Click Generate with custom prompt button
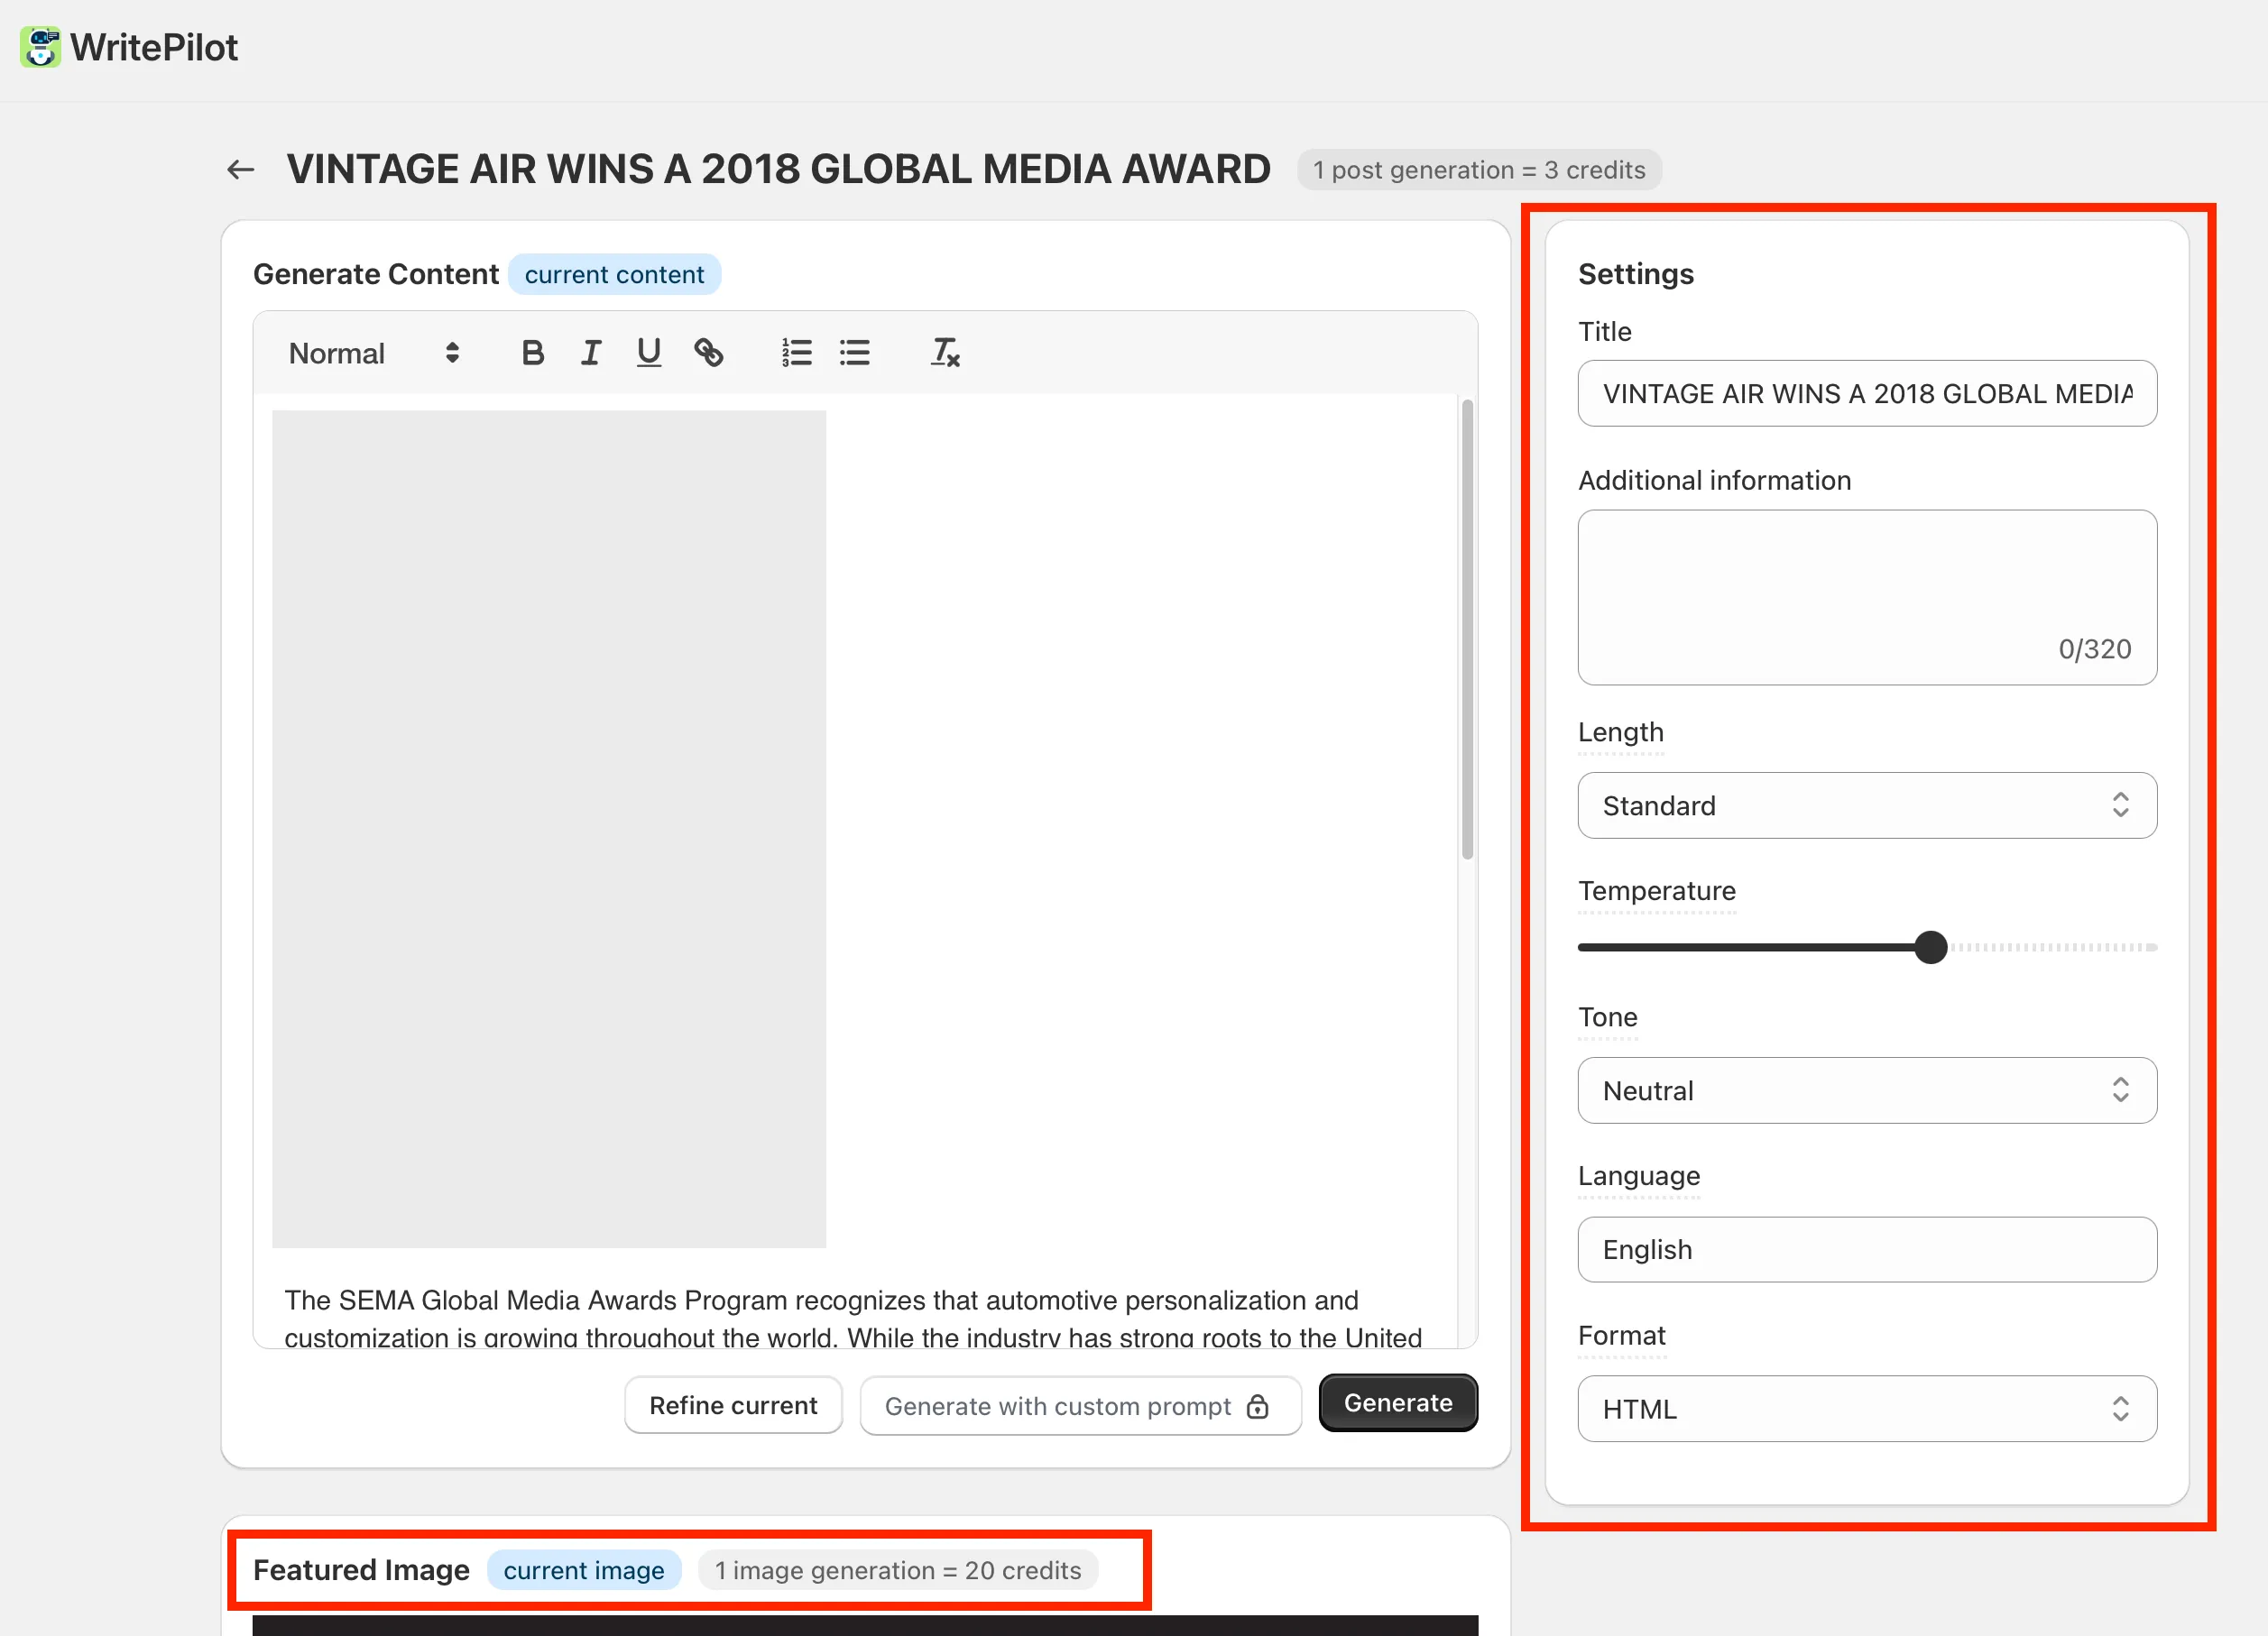2268x1636 pixels. coord(1080,1406)
